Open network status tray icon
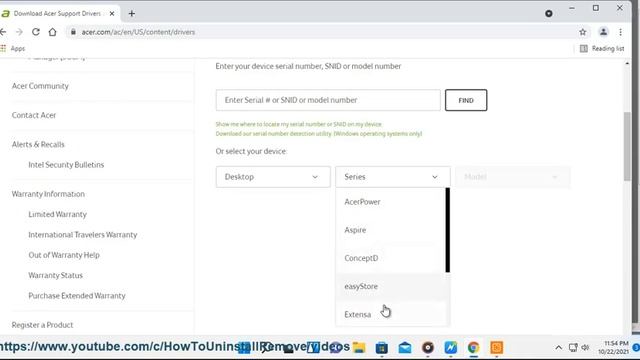This screenshot has height=360, width=640. point(573,348)
